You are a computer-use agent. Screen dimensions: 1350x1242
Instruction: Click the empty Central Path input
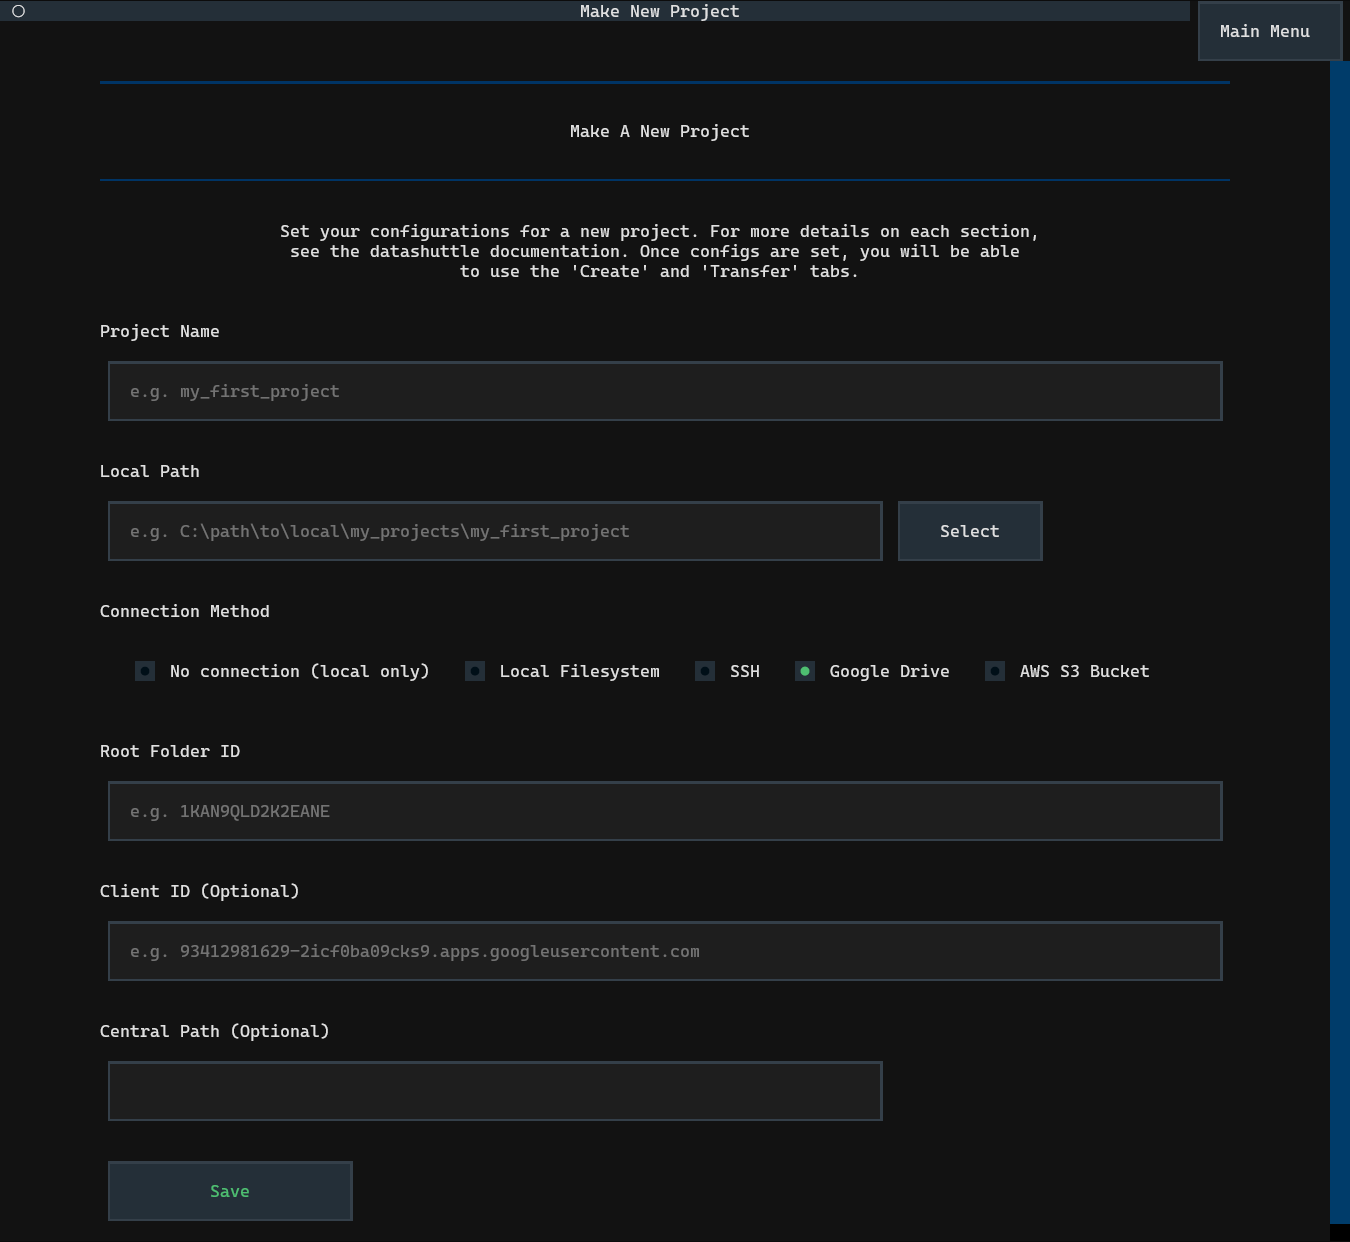(494, 1091)
